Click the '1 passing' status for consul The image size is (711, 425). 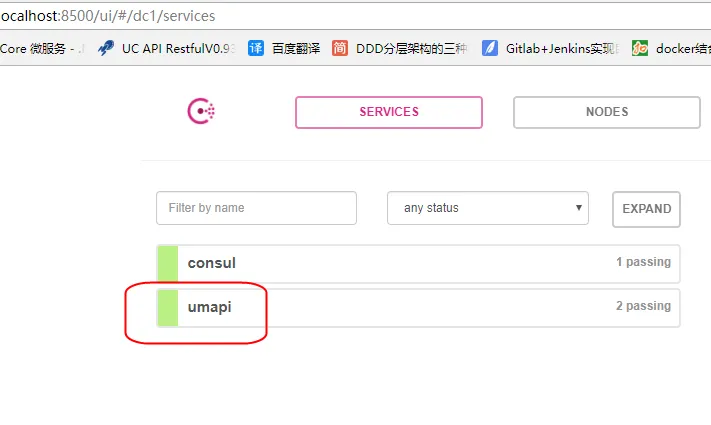pyautogui.click(x=643, y=262)
